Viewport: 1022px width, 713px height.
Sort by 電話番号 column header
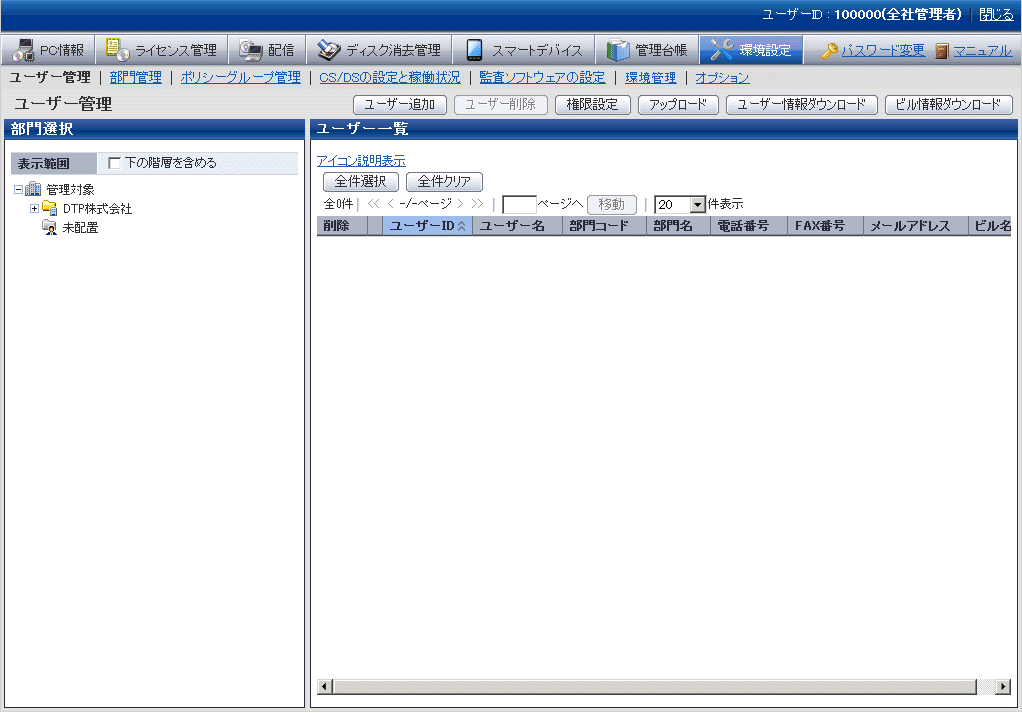coord(749,226)
